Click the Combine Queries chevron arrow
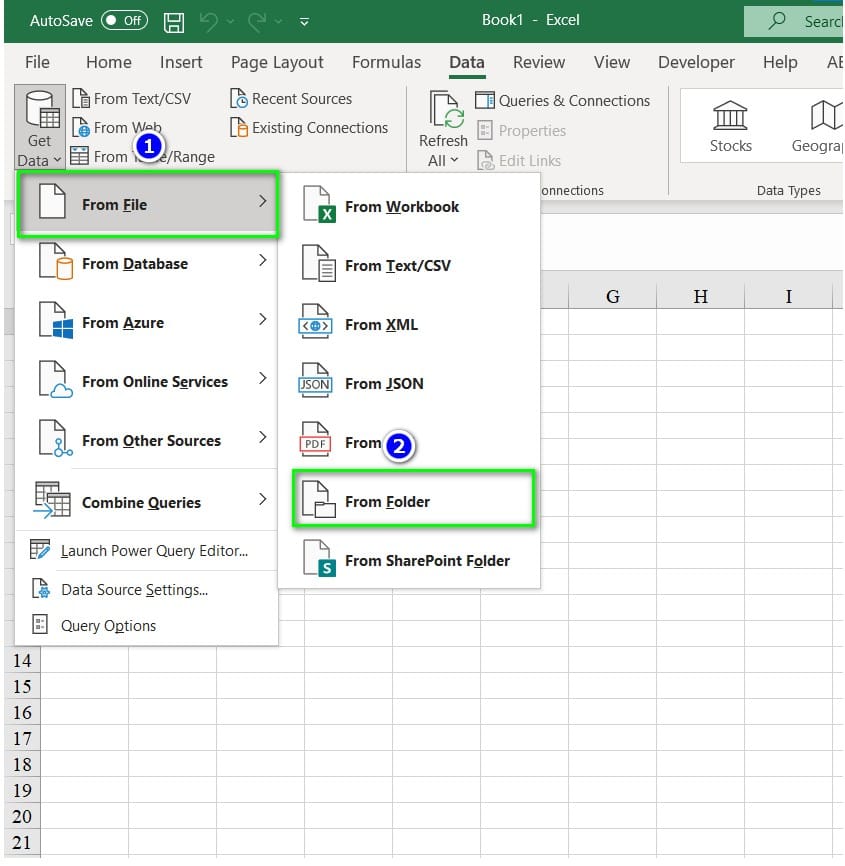845x866 pixels. point(263,499)
